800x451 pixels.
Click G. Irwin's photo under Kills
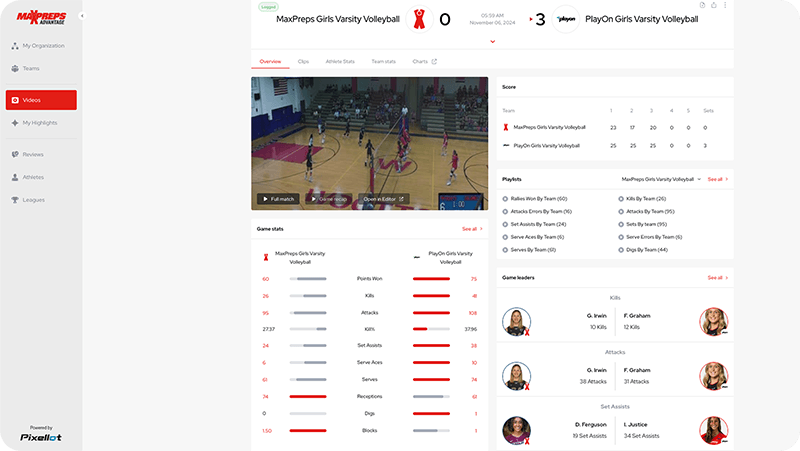516,321
